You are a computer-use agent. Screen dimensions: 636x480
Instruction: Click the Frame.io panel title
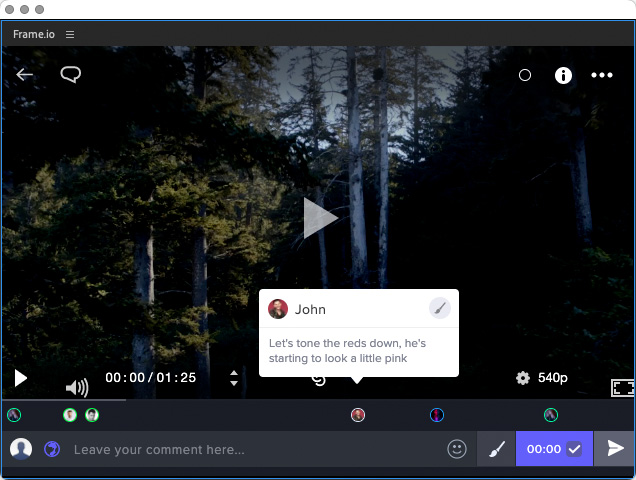tap(34, 34)
